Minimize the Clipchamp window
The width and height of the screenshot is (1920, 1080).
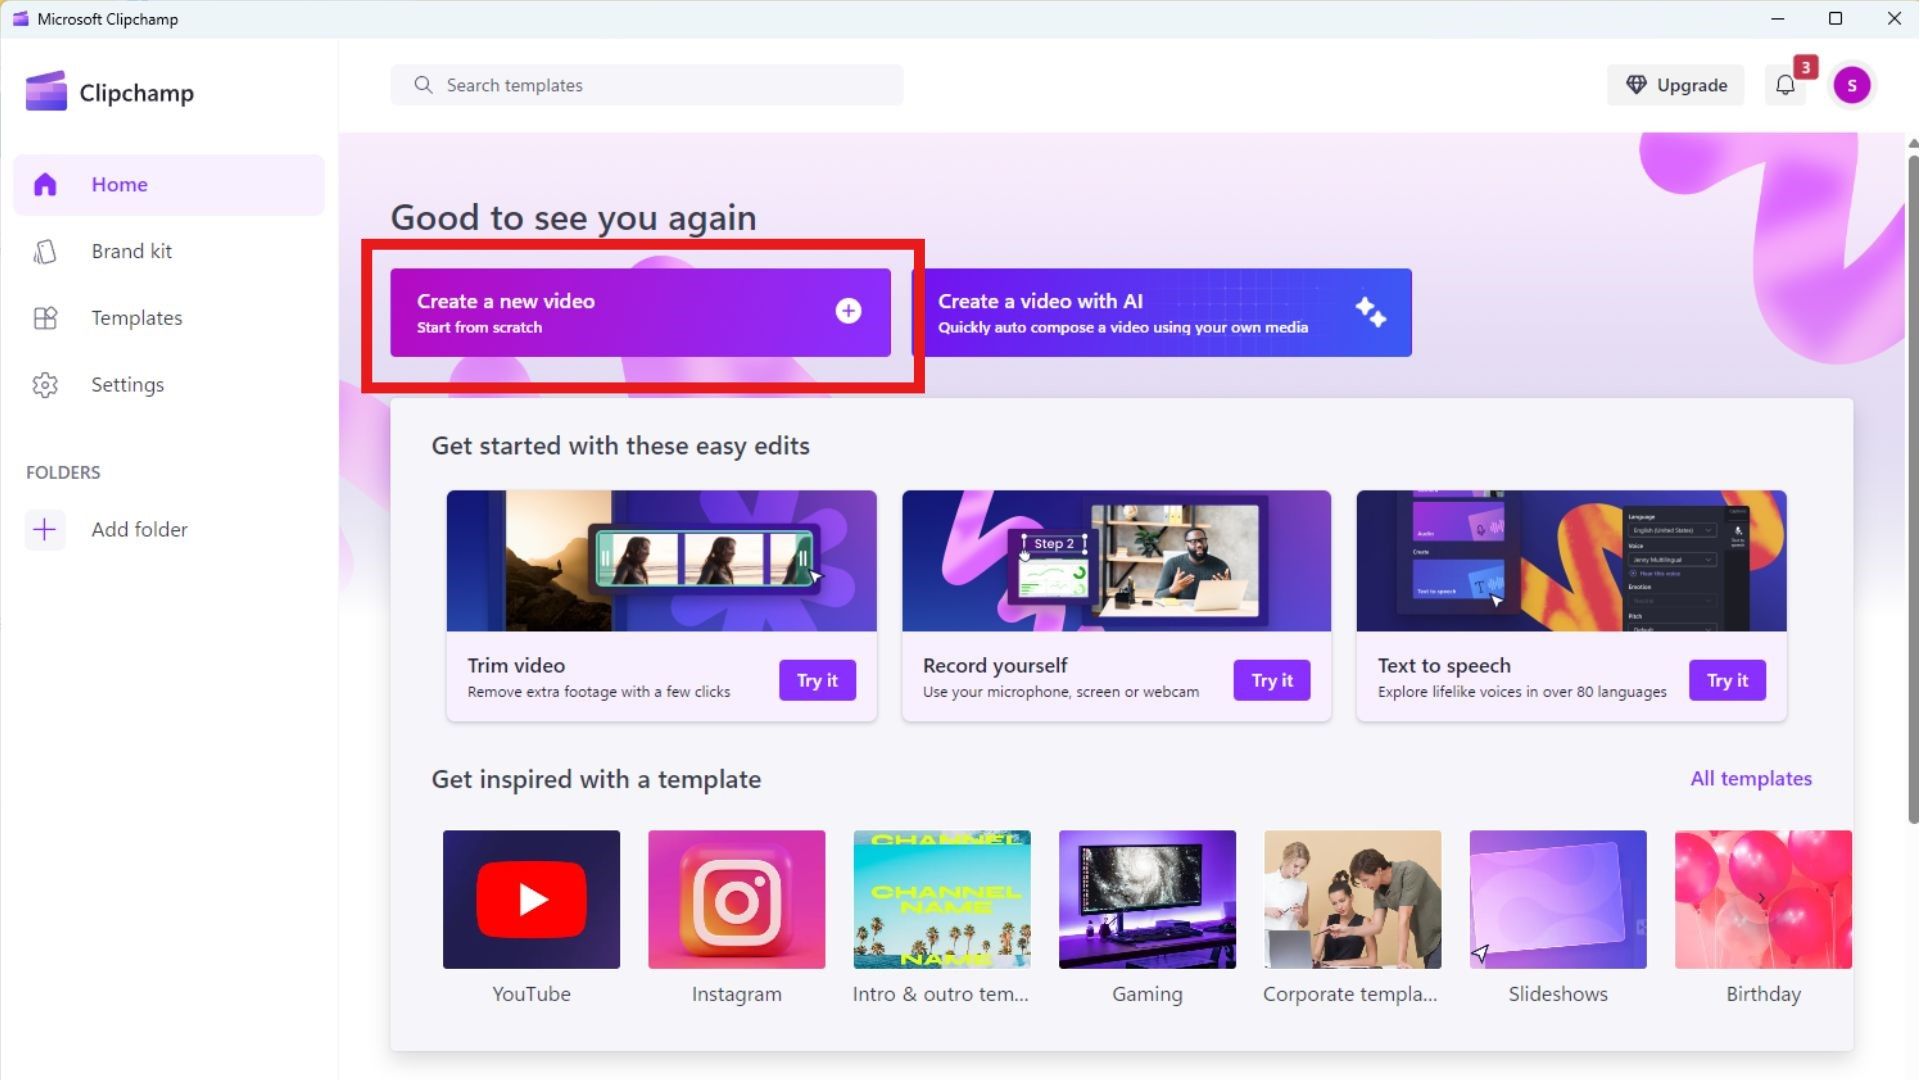pyautogui.click(x=1777, y=19)
